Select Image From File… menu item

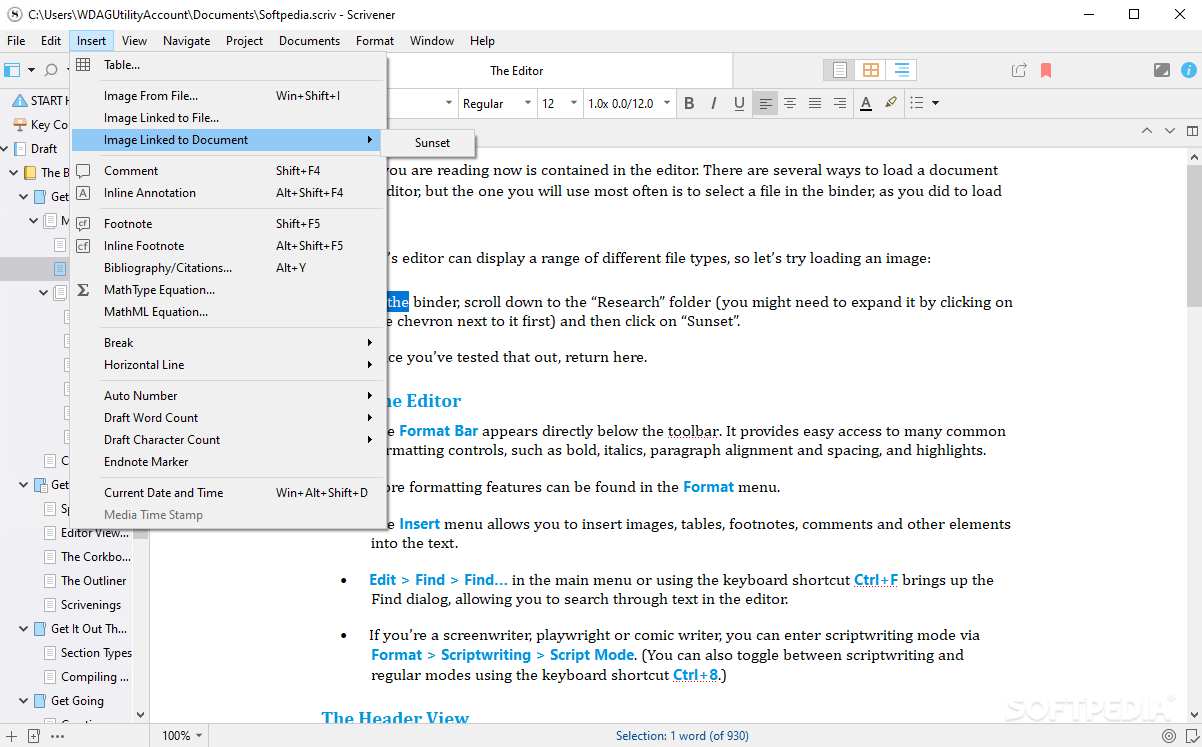(x=229, y=96)
